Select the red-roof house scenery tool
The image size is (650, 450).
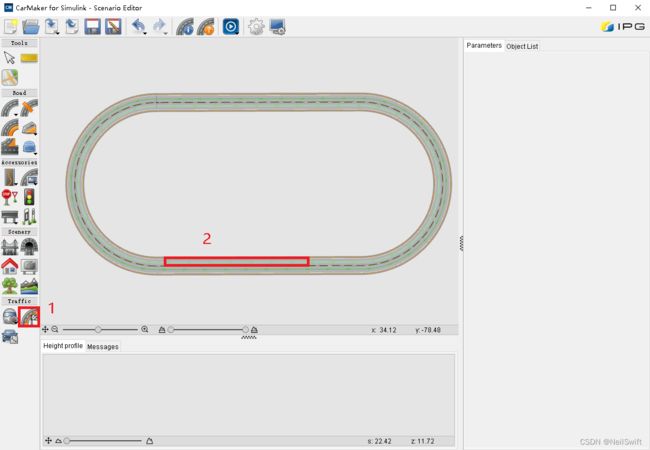[10, 266]
